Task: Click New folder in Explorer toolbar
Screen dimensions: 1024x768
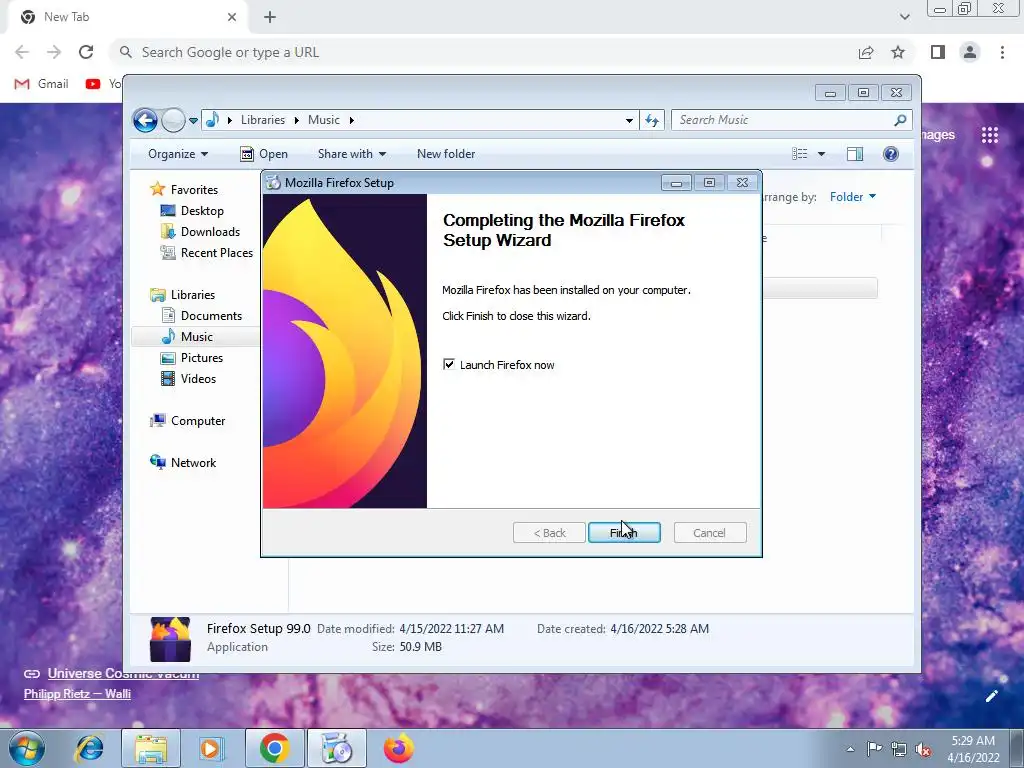Action: click(x=446, y=154)
